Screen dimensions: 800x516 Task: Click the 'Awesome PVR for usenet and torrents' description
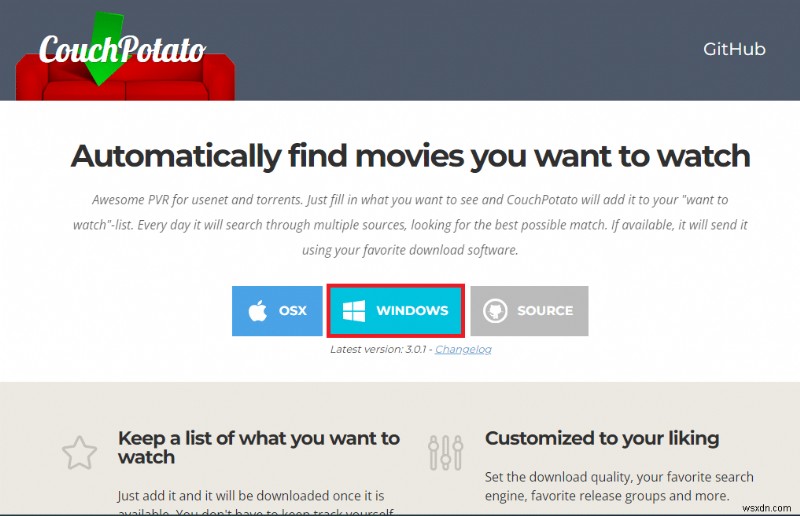click(410, 225)
